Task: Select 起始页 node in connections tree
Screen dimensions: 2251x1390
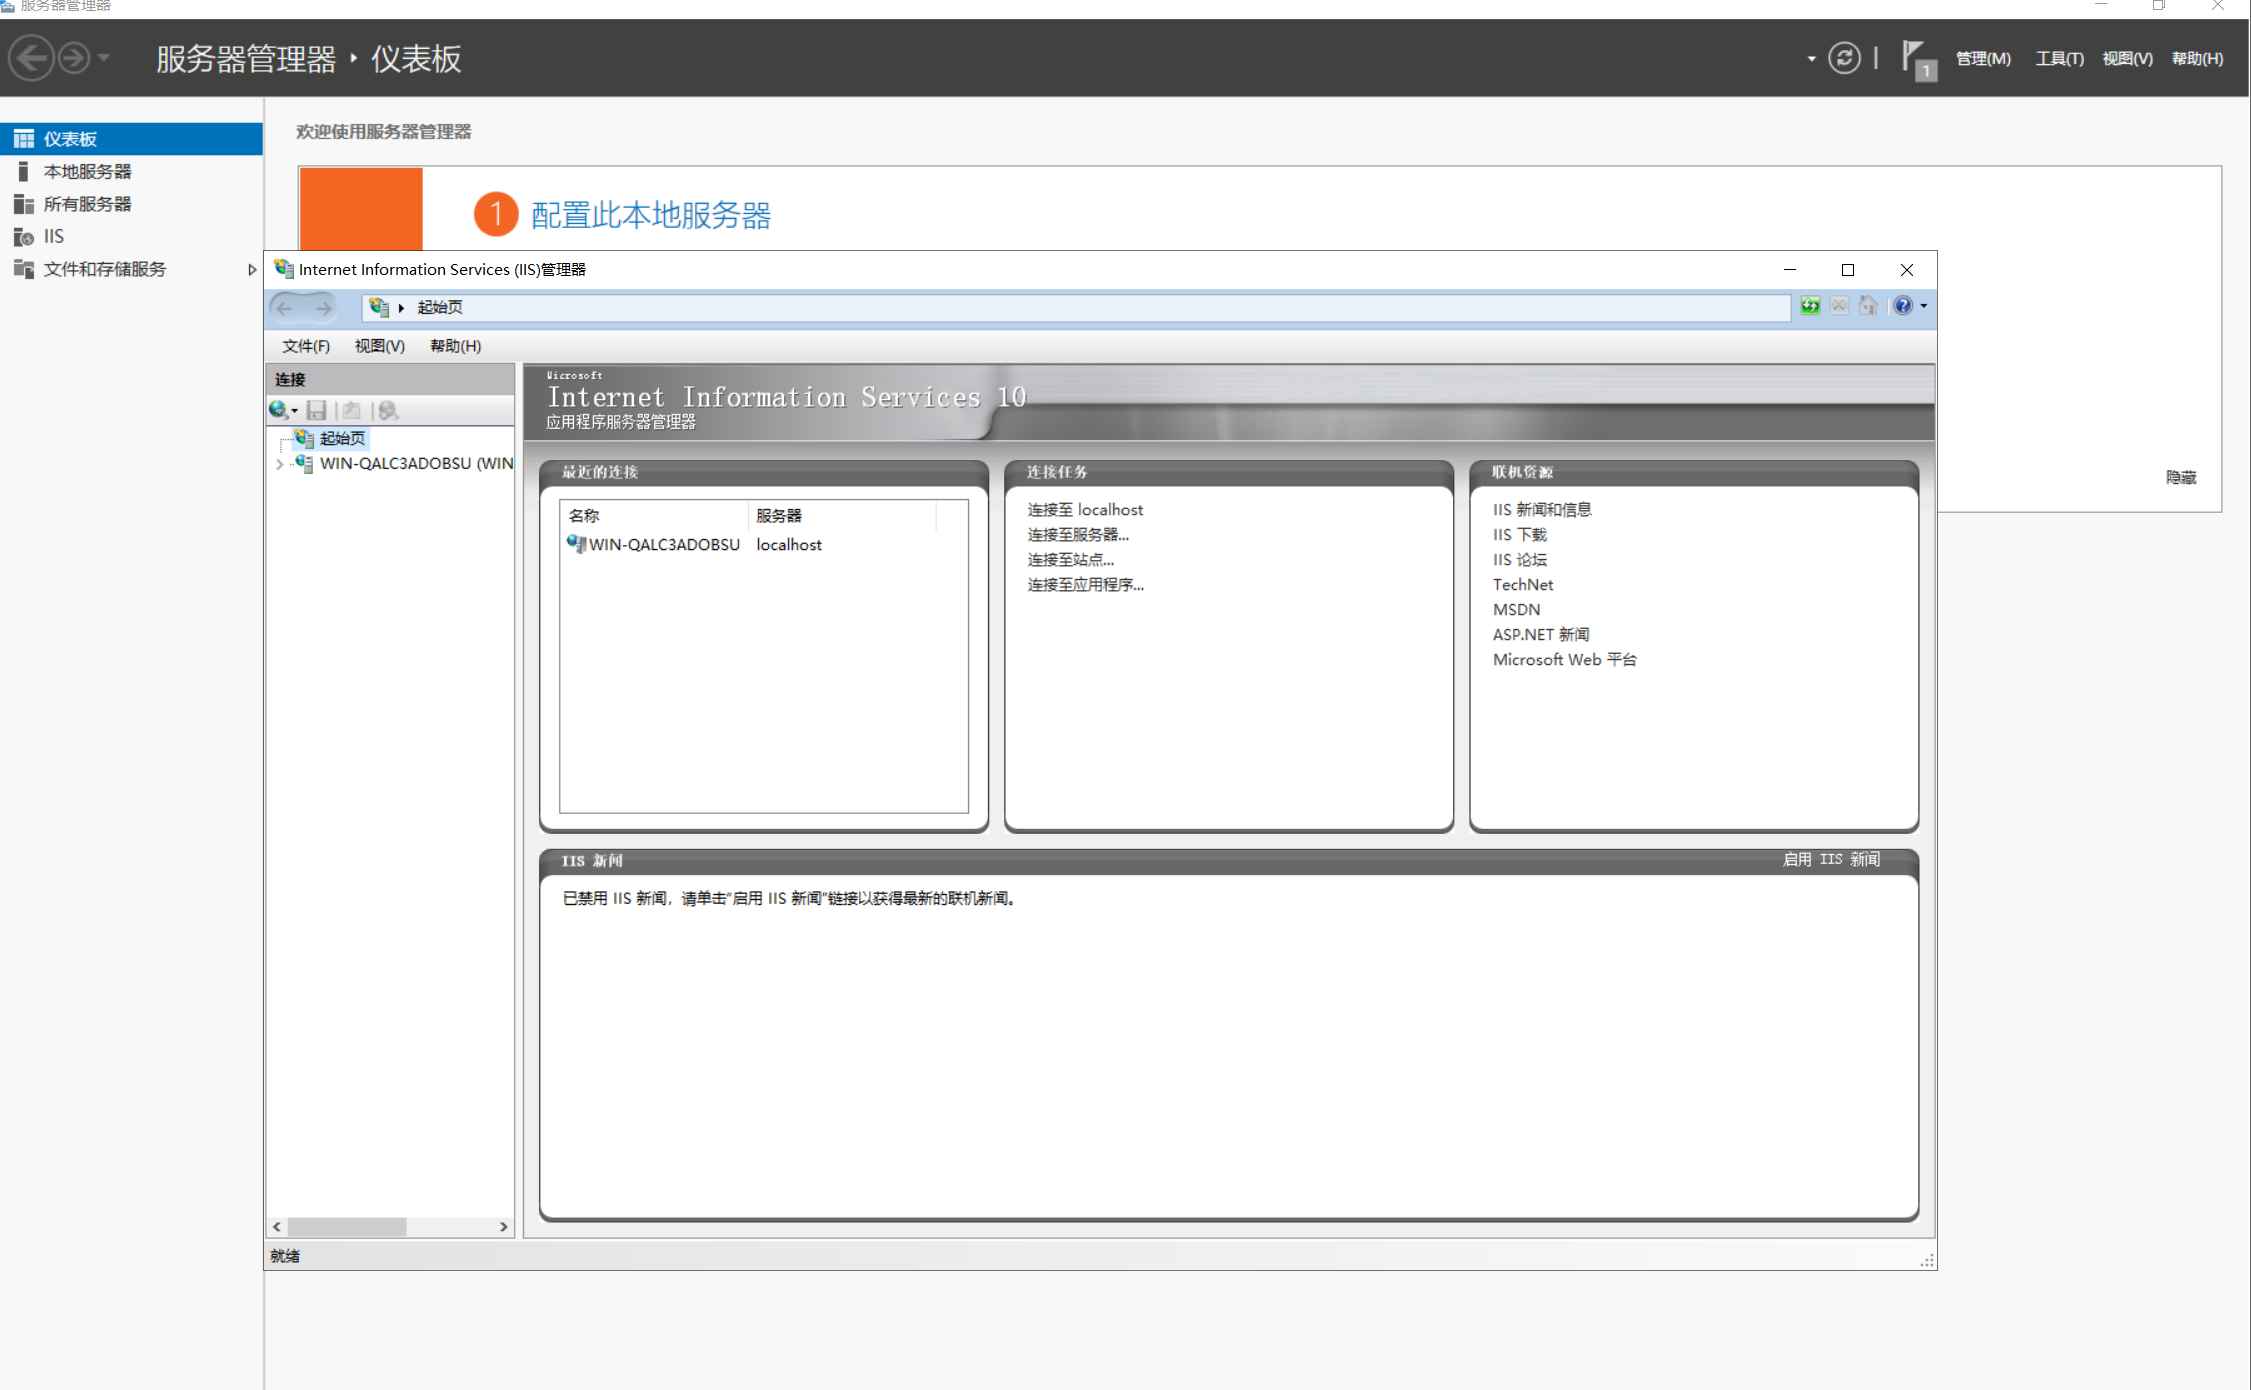Action: [x=342, y=438]
